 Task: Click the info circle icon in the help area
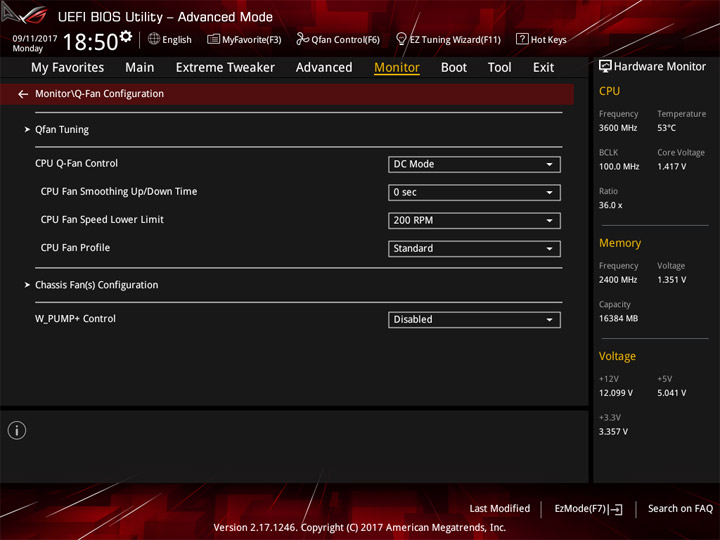[x=17, y=430]
